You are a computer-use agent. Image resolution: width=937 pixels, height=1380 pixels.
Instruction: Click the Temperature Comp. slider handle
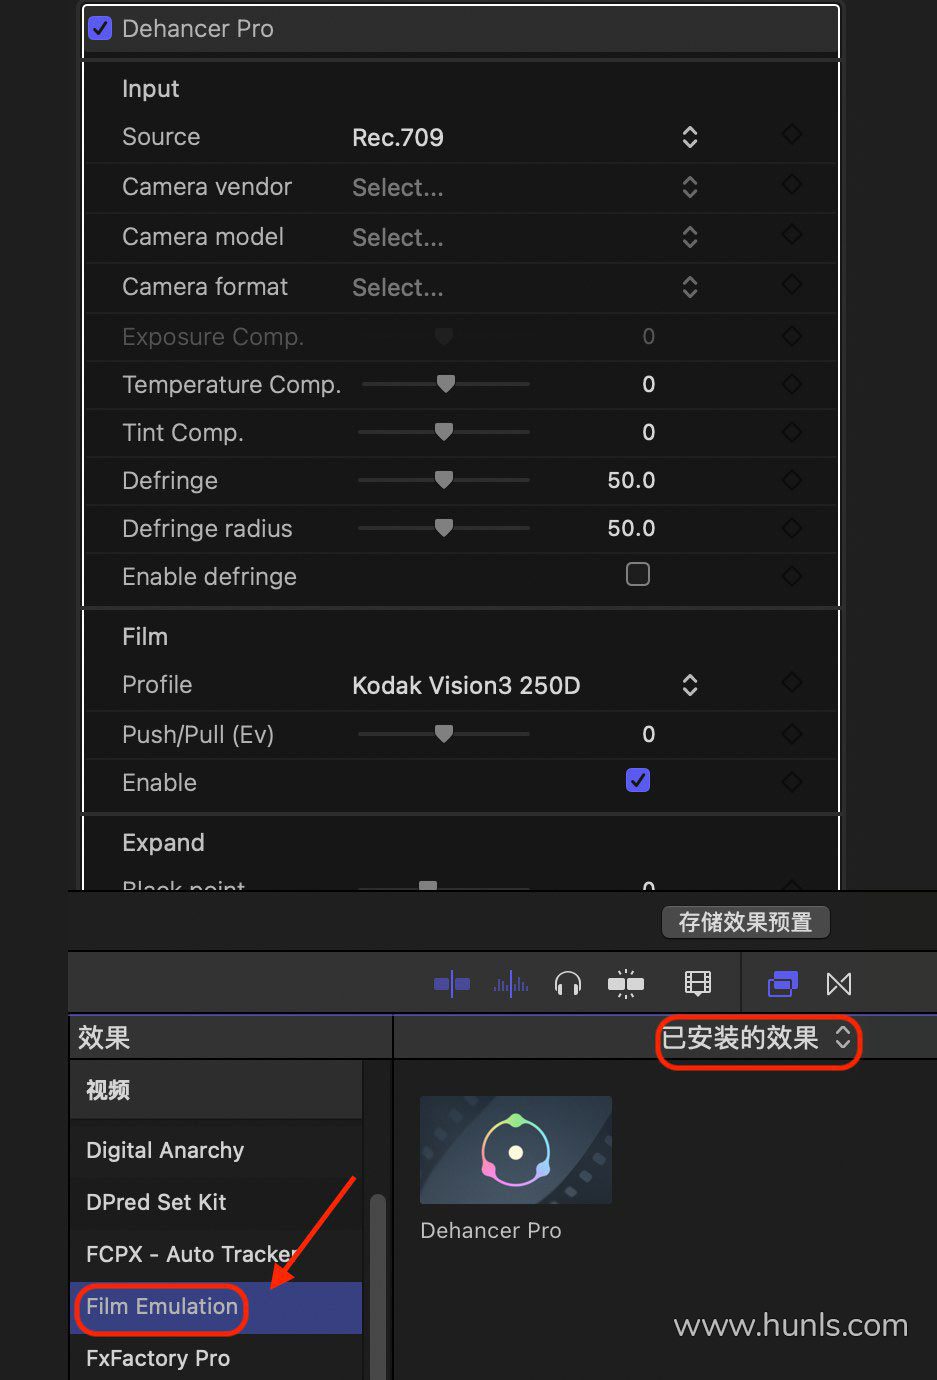coord(446,383)
